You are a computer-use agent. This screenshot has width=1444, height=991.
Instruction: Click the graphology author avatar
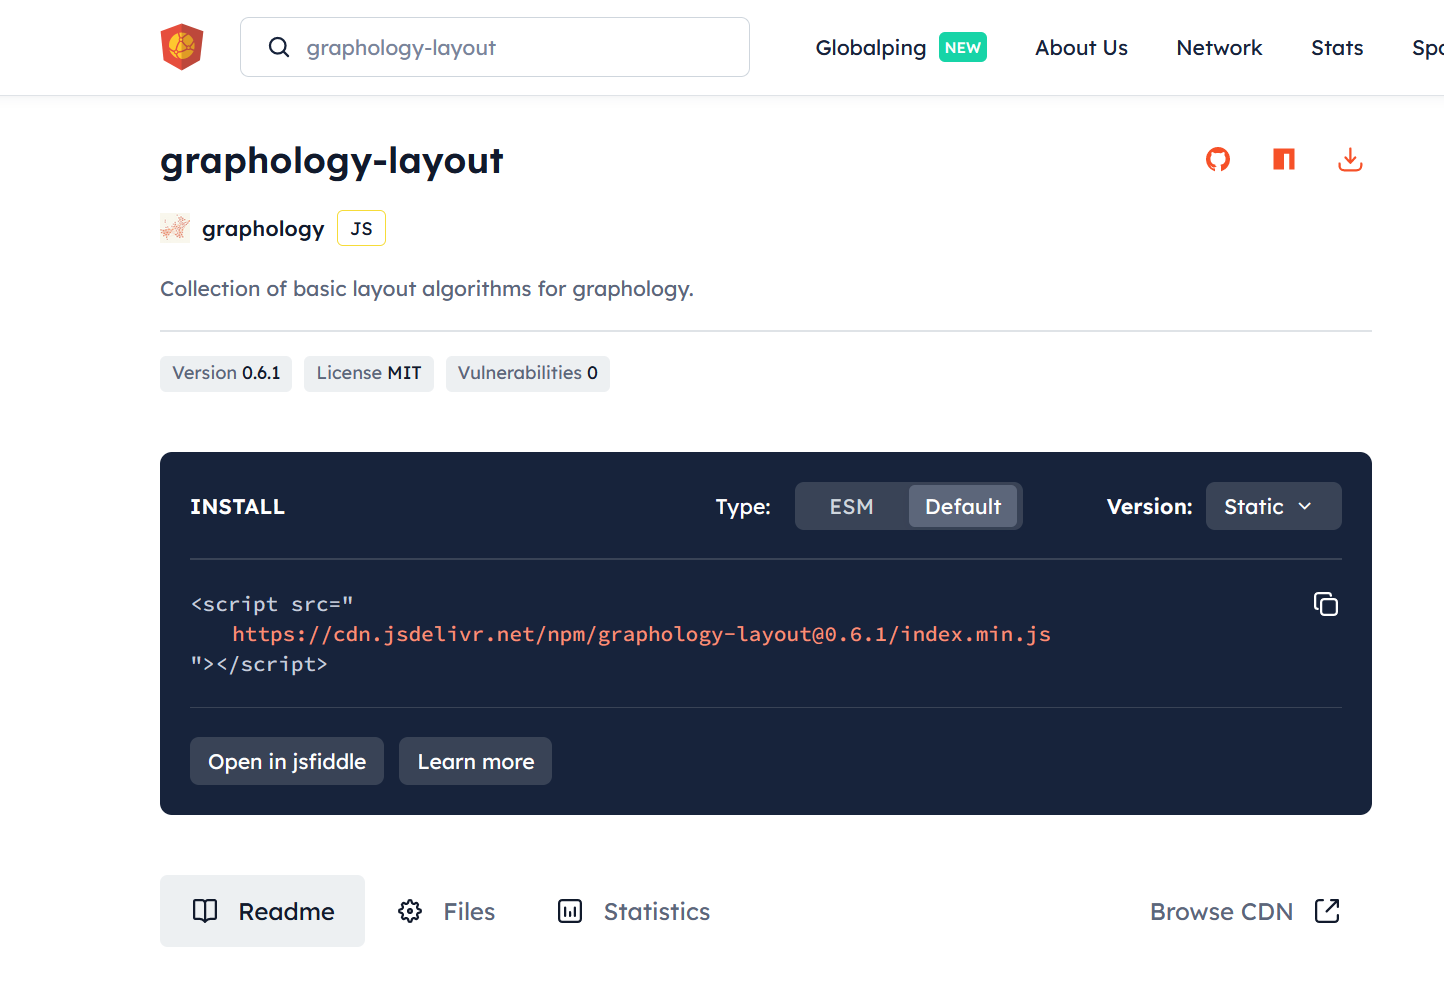[x=175, y=228]
